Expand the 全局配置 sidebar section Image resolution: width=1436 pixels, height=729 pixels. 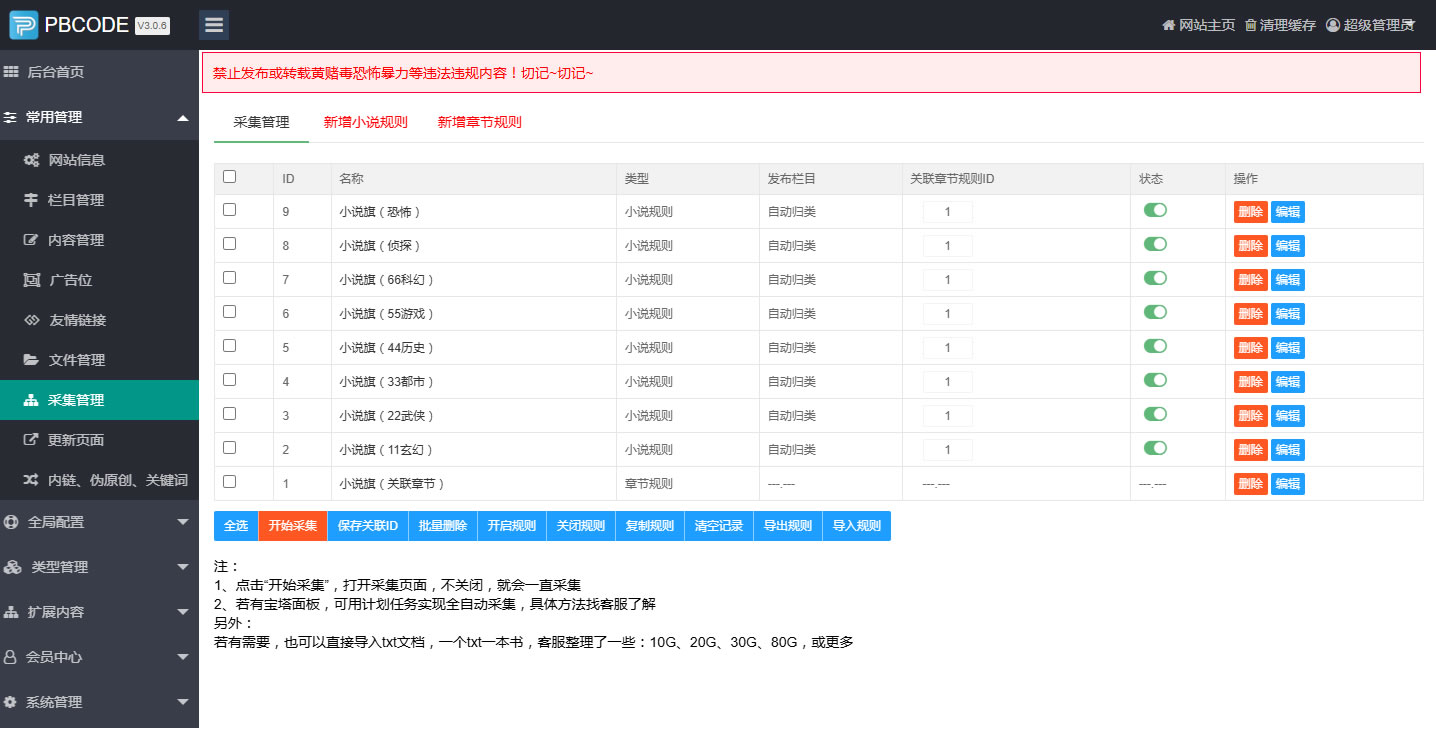[182, 522]
